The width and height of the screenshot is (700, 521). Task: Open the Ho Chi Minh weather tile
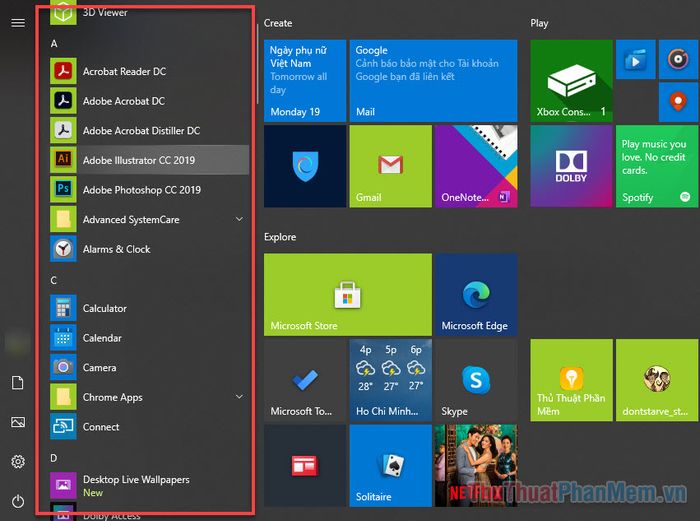[x=391, y=380]
